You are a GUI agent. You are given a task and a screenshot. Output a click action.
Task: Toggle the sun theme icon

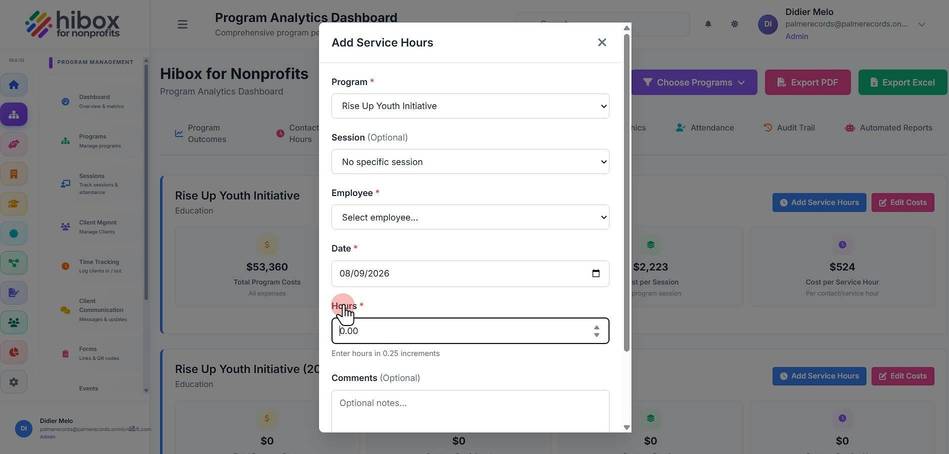coord(734,24)
